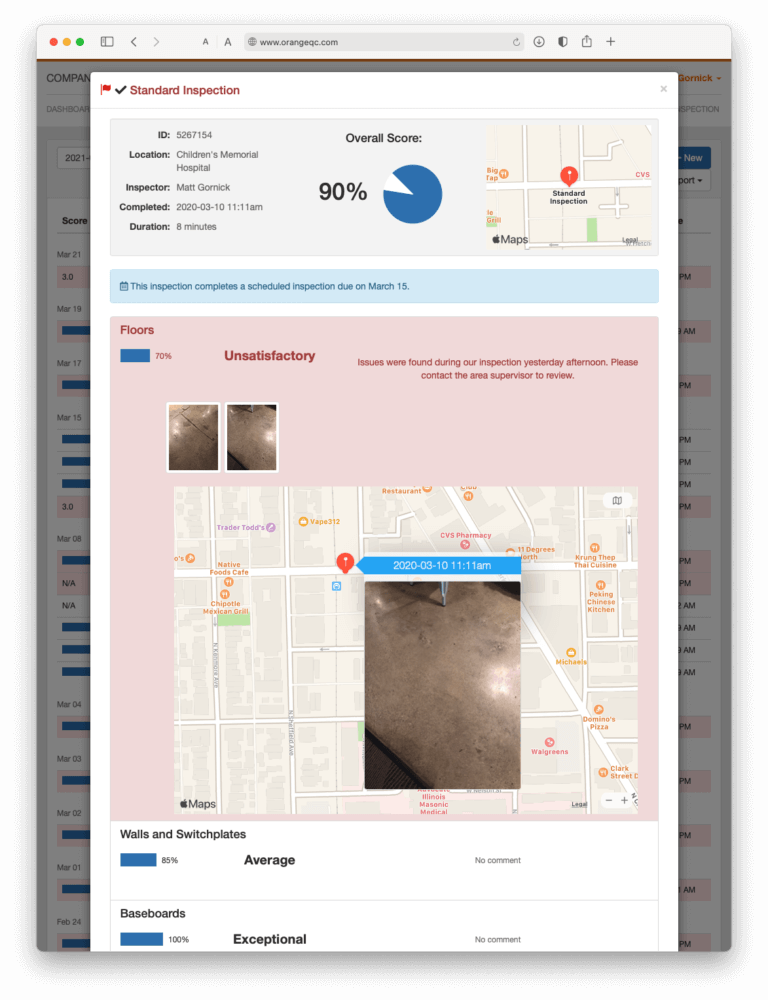Click the map mode icon on large map

pos(617,500)
